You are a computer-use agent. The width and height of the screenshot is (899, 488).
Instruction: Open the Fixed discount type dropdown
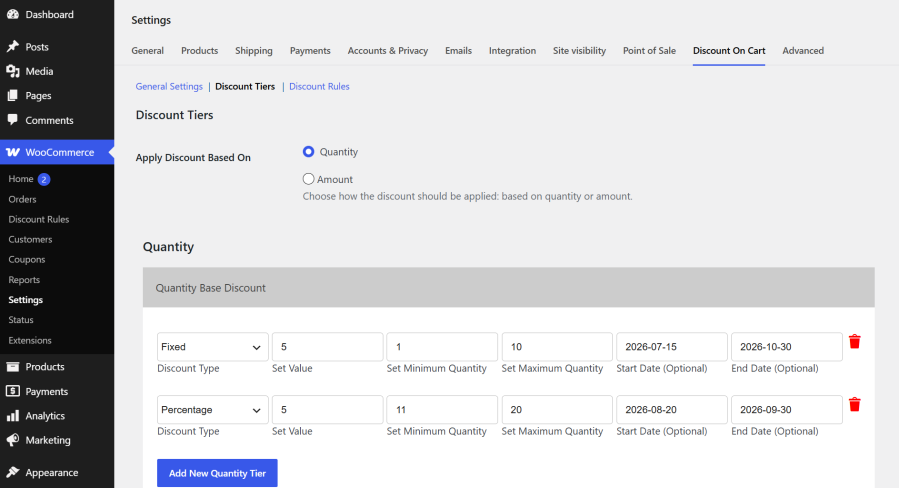[212, 347]
